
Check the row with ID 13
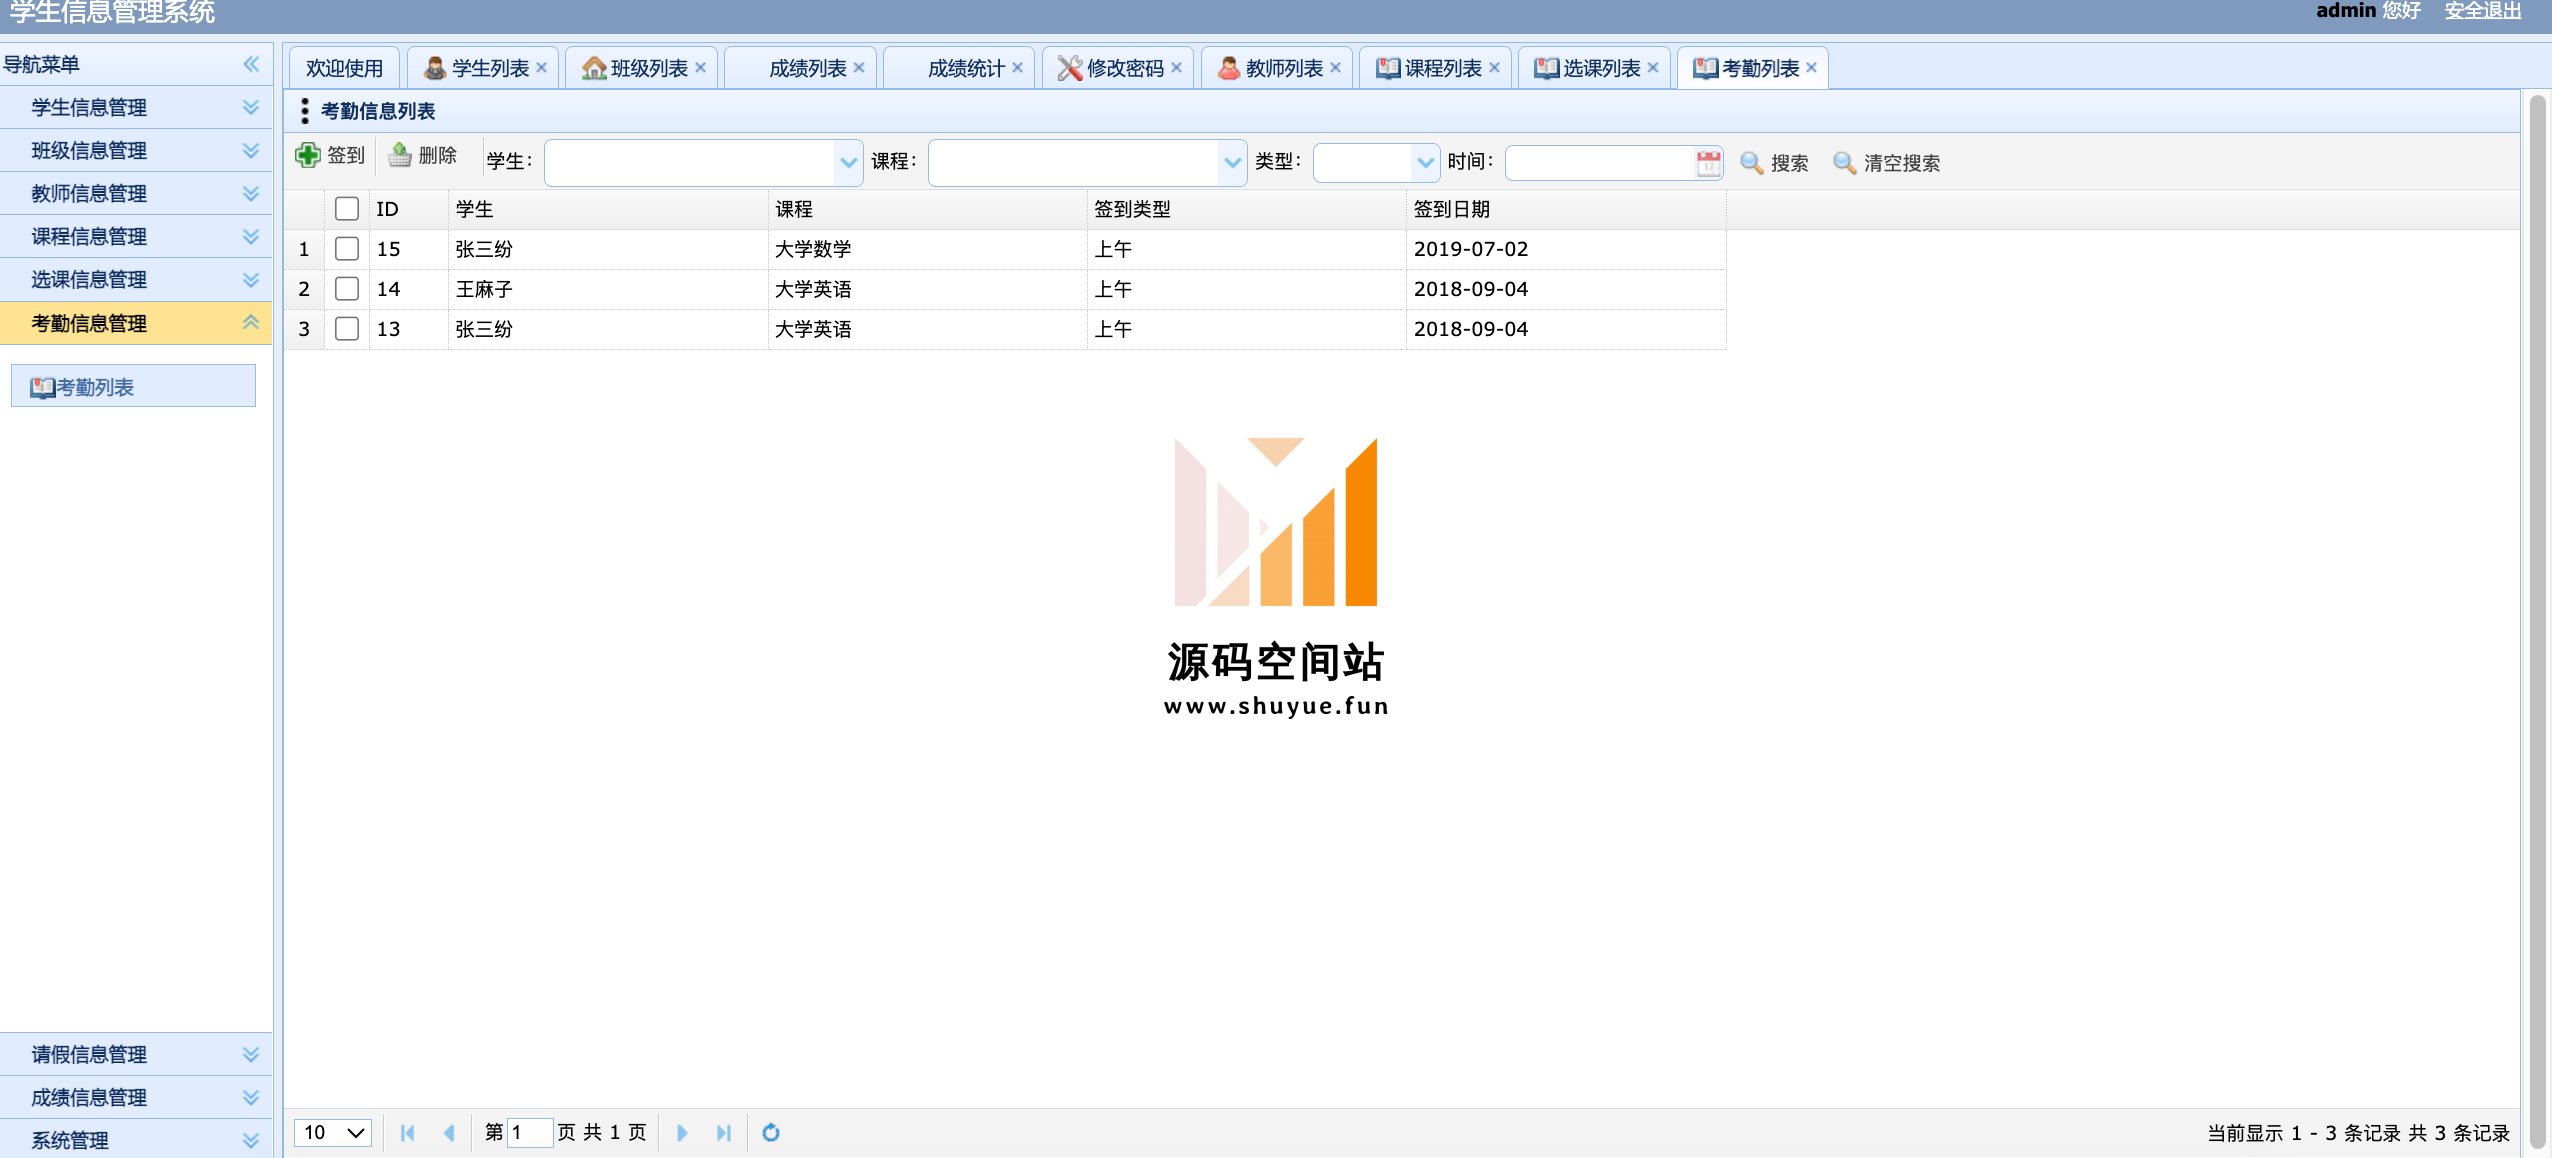point(347,329)
